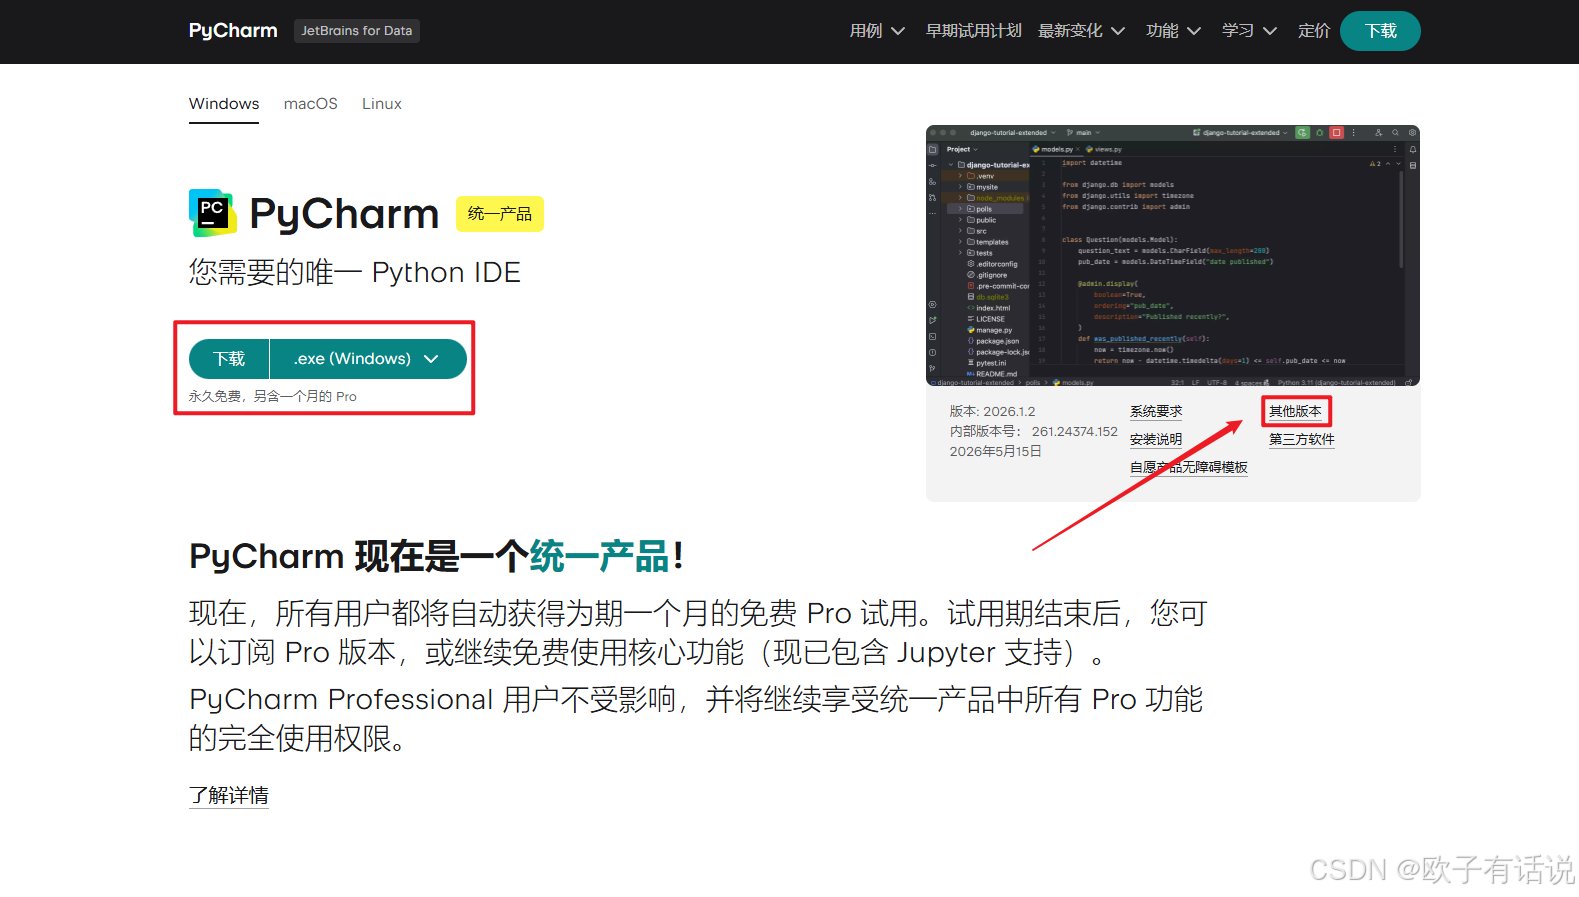The height and width of the screenshot is (897, 1579).
Task: Switch to the macOS tab
Action: (311, 104)
